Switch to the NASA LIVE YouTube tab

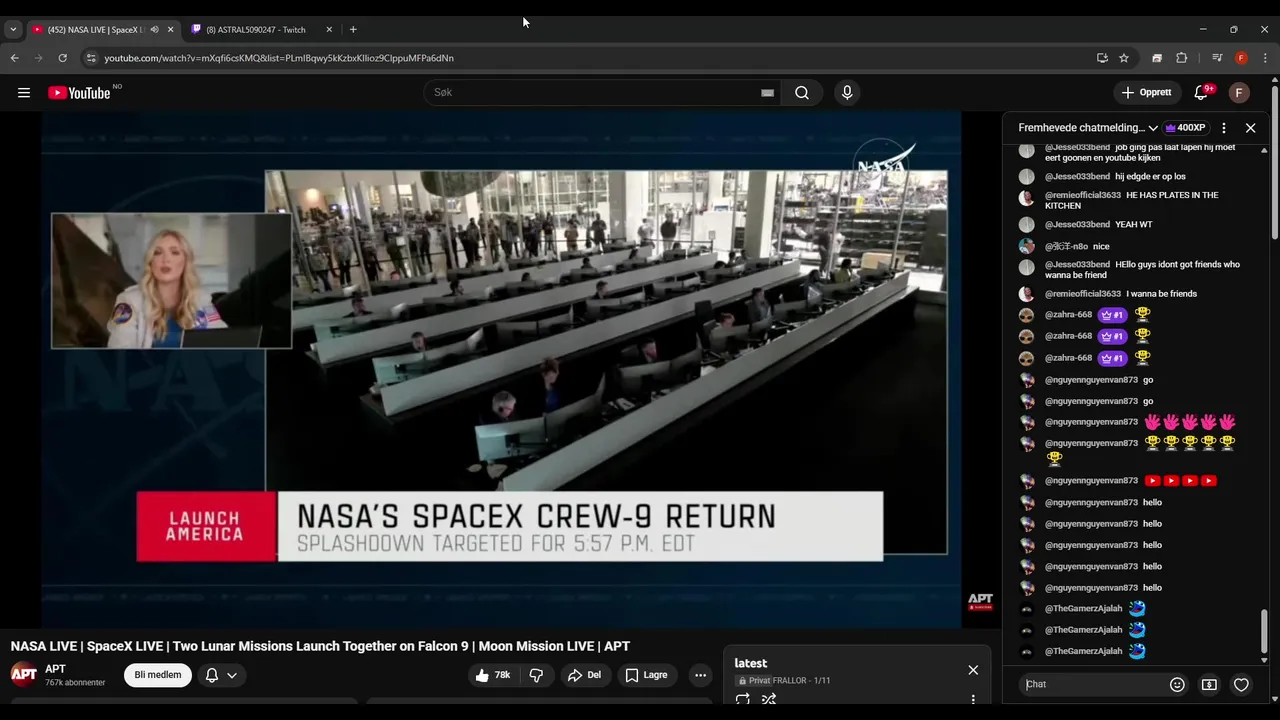[x=95, y=29]
